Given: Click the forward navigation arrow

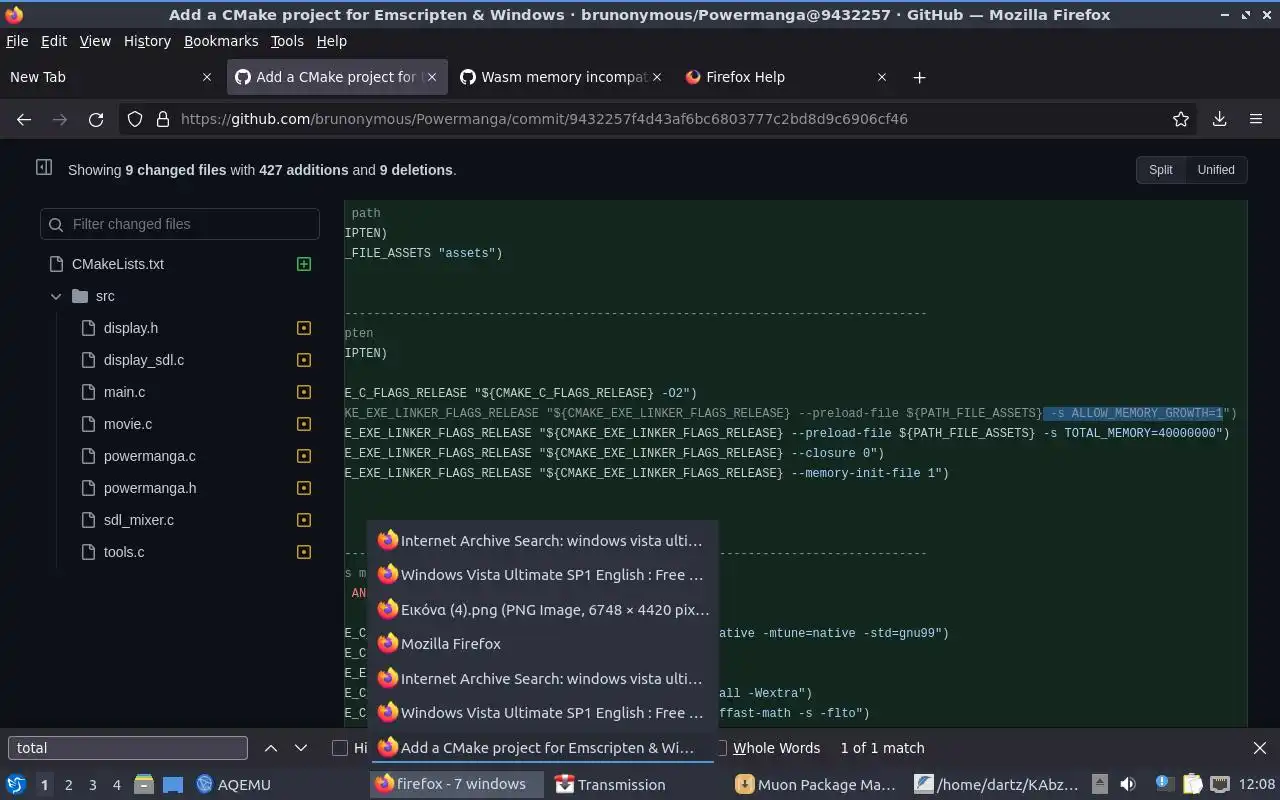Looking at the screenshot, I should coord(60,119).
